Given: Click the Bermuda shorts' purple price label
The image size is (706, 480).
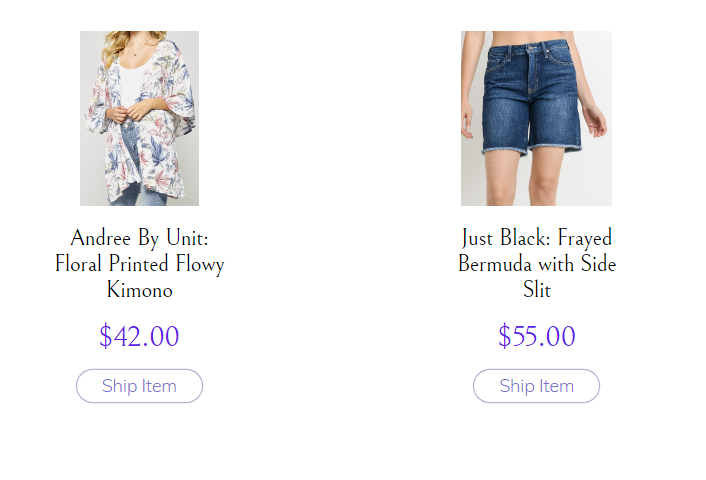Looking at the screenshot, I should click(x=536, y=336).
